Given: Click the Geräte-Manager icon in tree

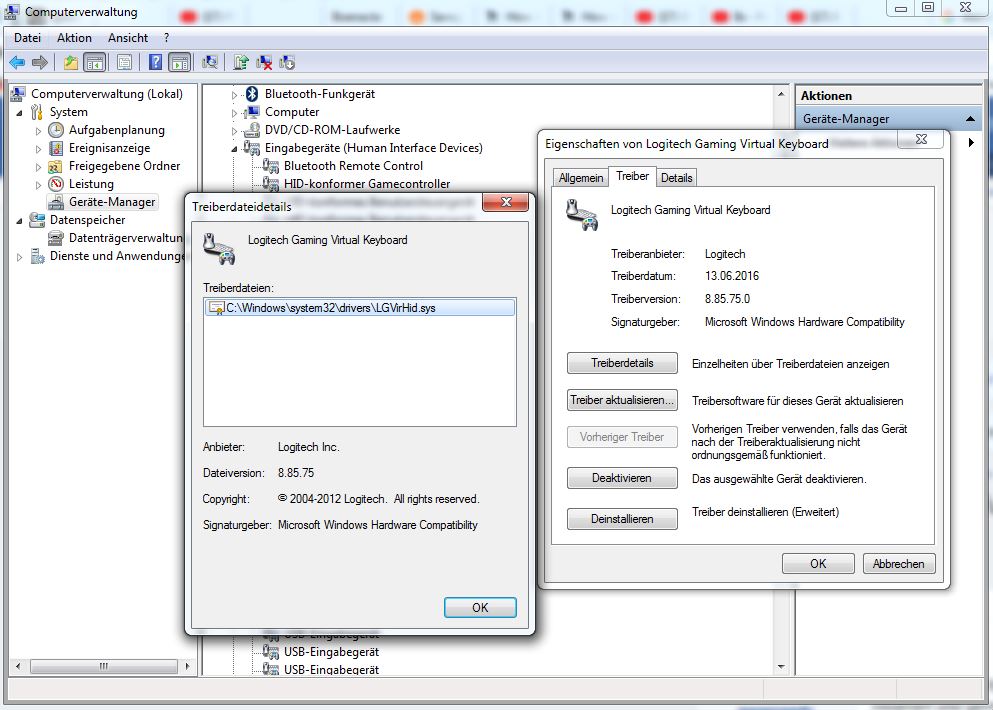Looking at the screenshot, I should pyautogui.click(x=56, y=202).
